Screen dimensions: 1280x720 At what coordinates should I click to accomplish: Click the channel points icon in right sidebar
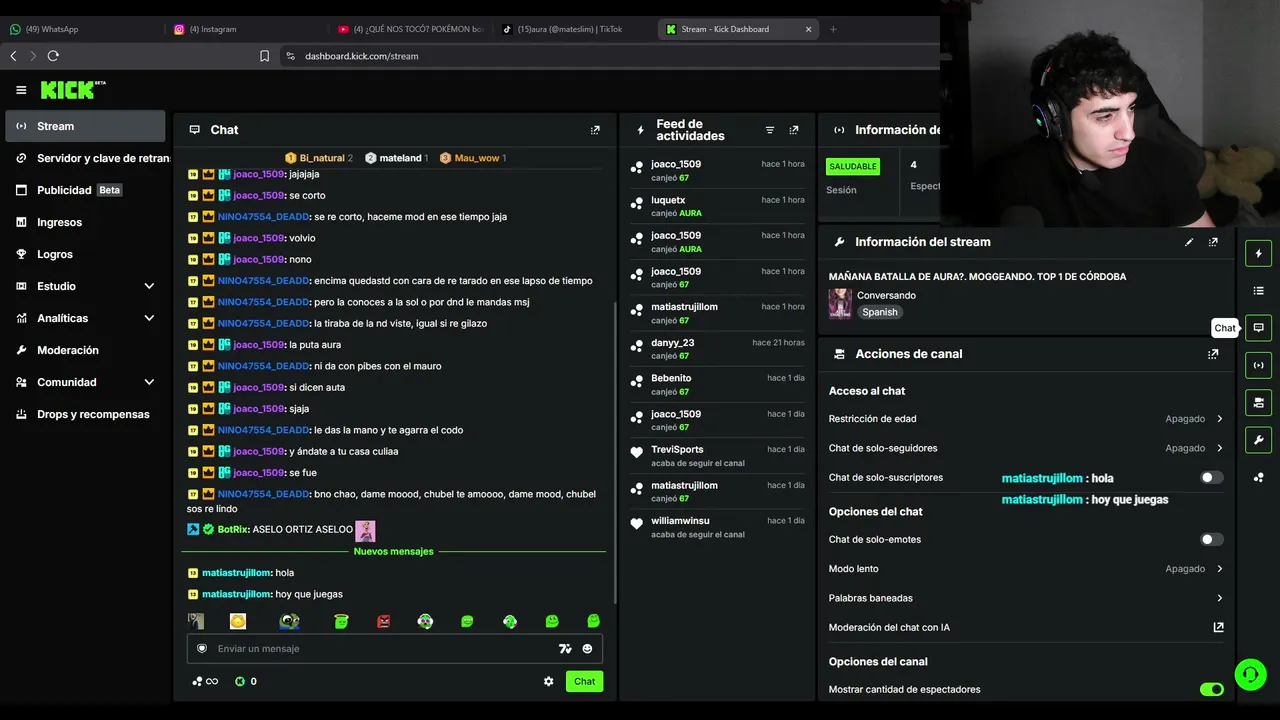coord(1259,477)
